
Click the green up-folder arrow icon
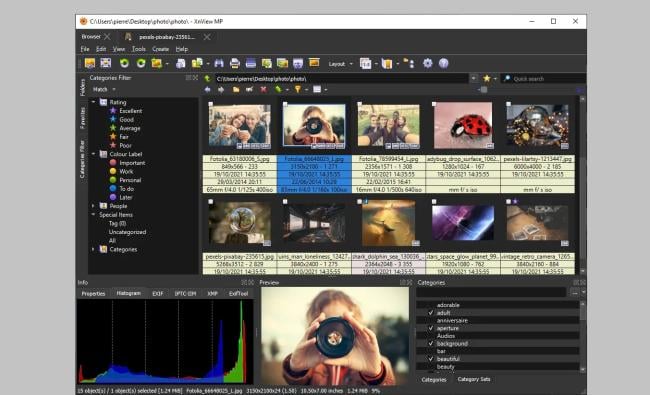[208, 78]
